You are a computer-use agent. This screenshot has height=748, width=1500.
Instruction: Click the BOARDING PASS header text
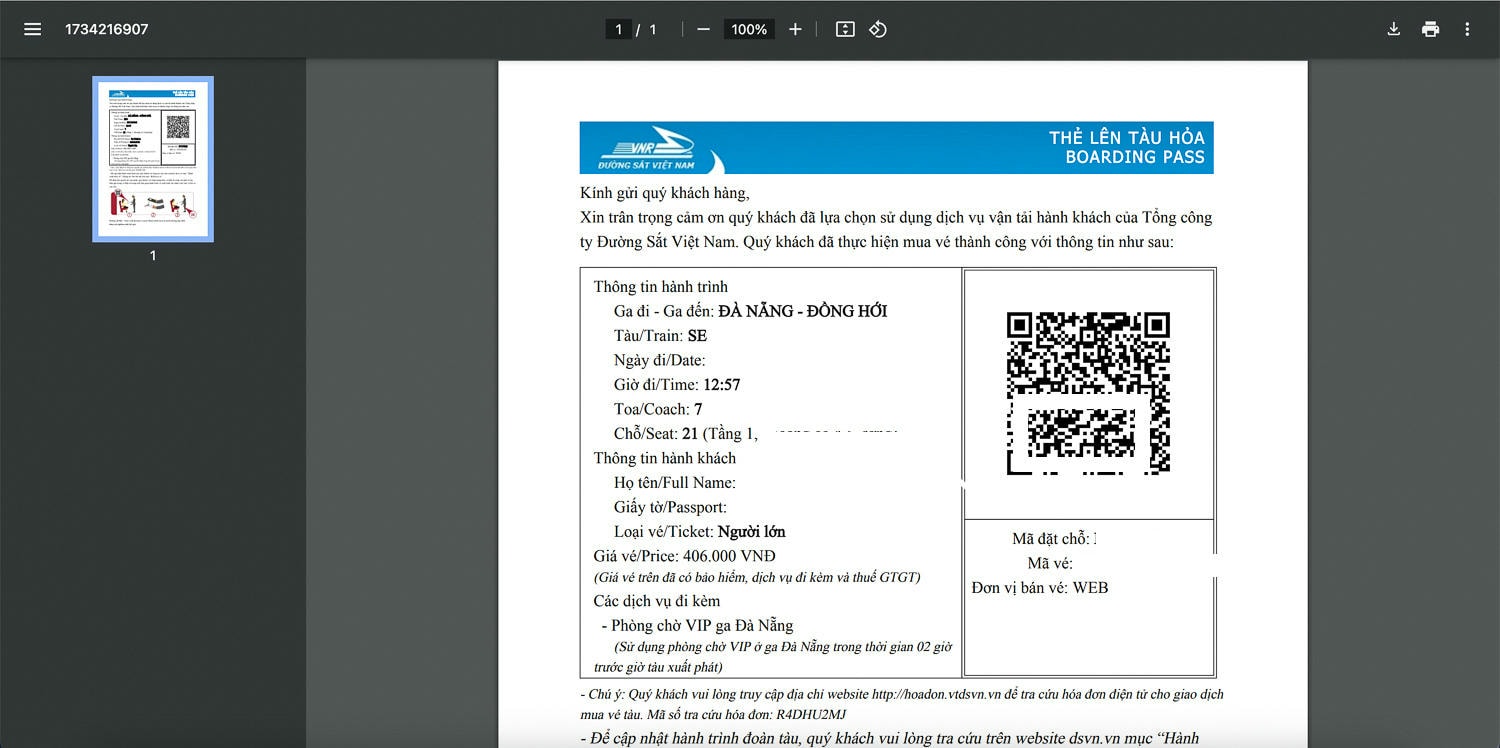tap(1135, 157)
